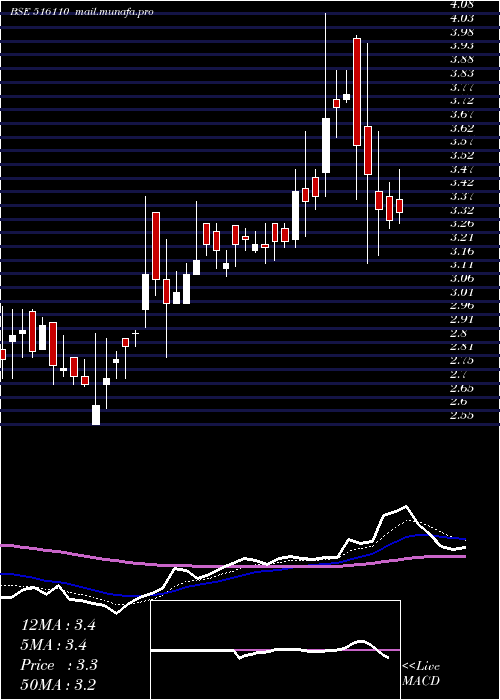Click the 3.26 price axis label
Image resolution: width=500 pixels, height=700 pixels.
point(462,223)
